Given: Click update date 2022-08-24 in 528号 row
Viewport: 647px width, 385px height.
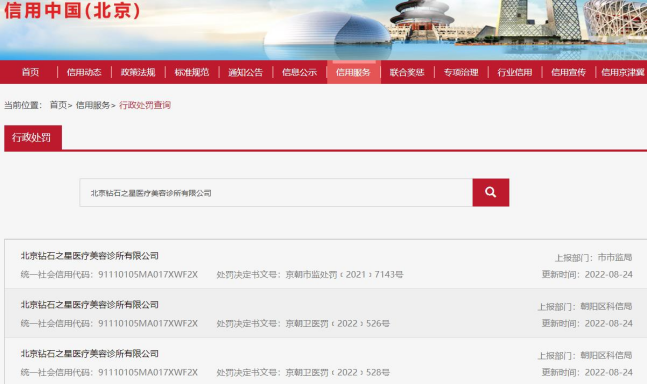Looking at the screenshot, I should 609,372.
